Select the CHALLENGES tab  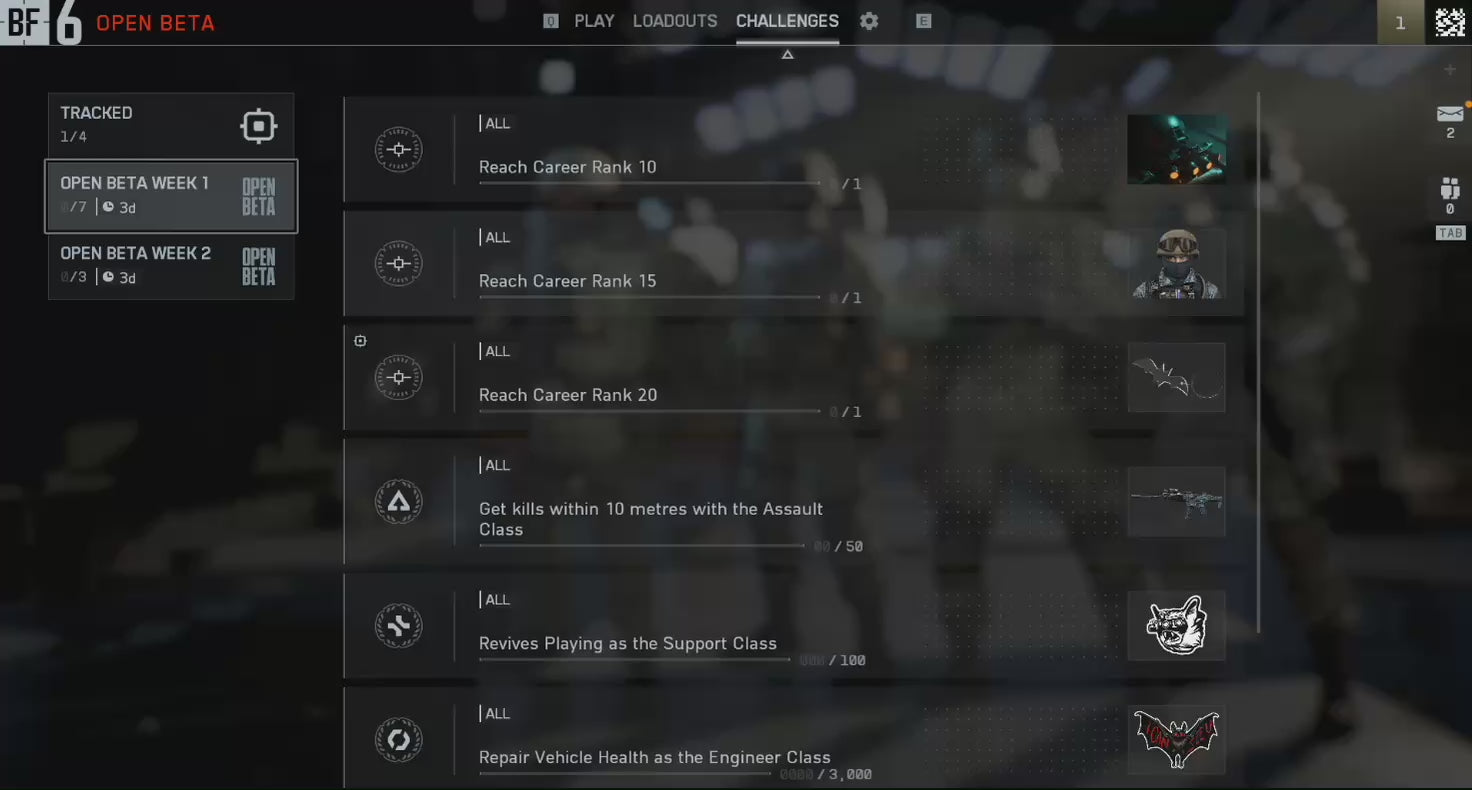pos(787,21)
